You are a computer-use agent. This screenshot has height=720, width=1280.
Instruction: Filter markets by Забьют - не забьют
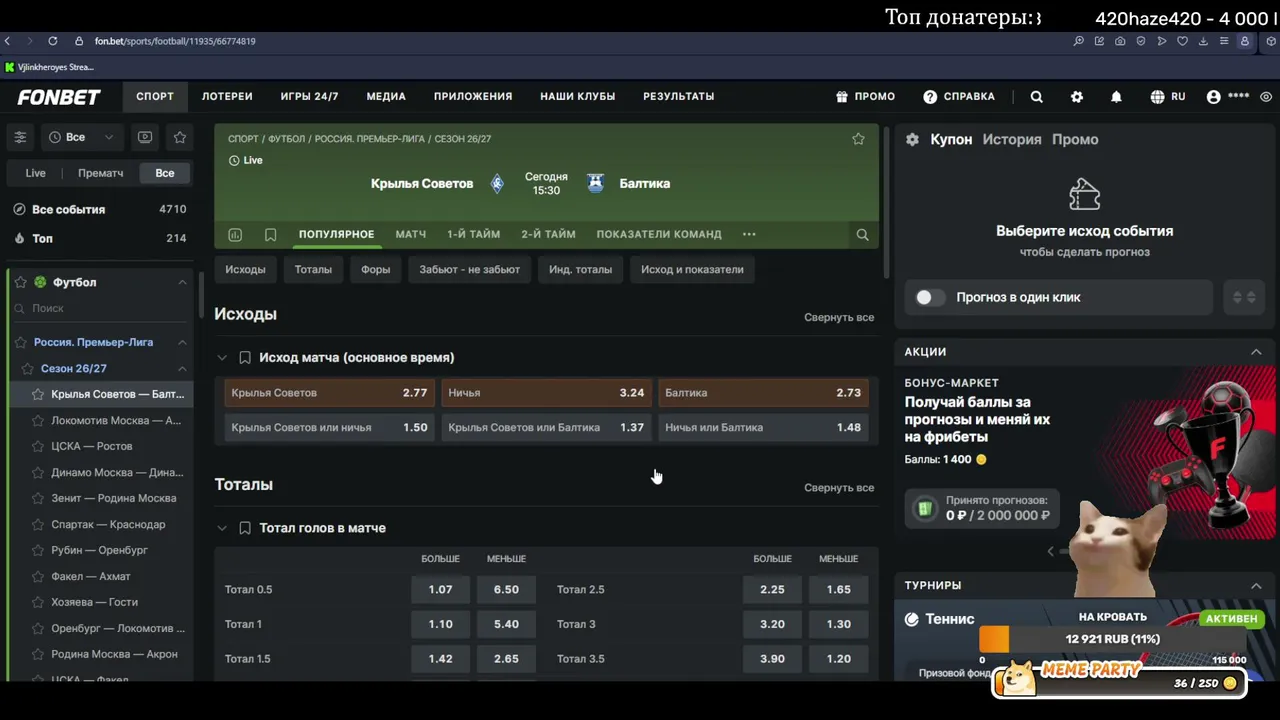[x=469, y=269]
